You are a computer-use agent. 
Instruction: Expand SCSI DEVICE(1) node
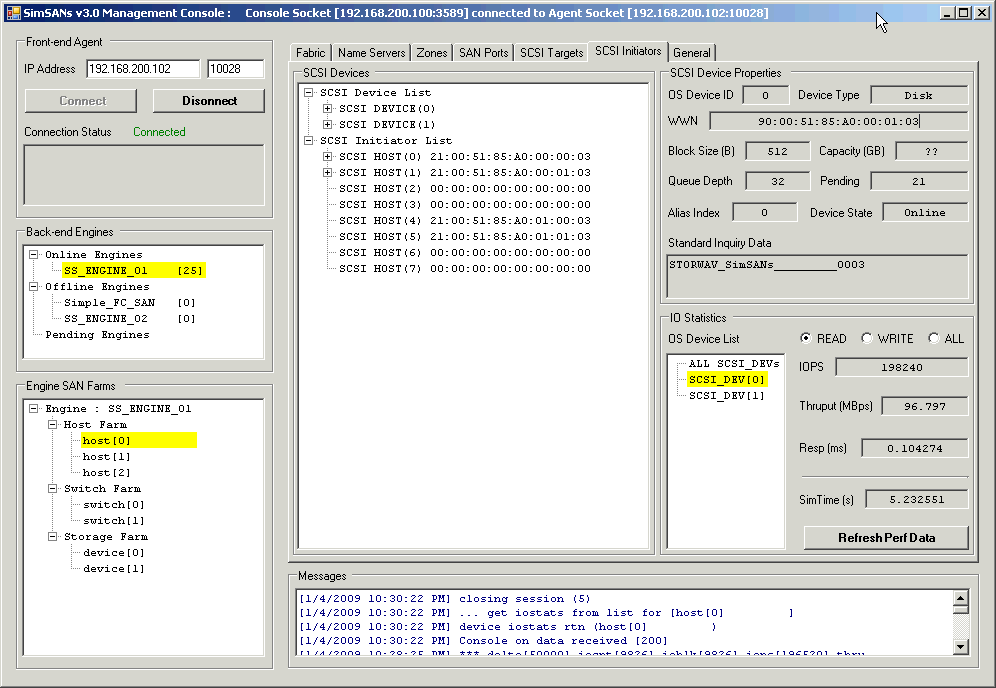click(x=327, y=124)
